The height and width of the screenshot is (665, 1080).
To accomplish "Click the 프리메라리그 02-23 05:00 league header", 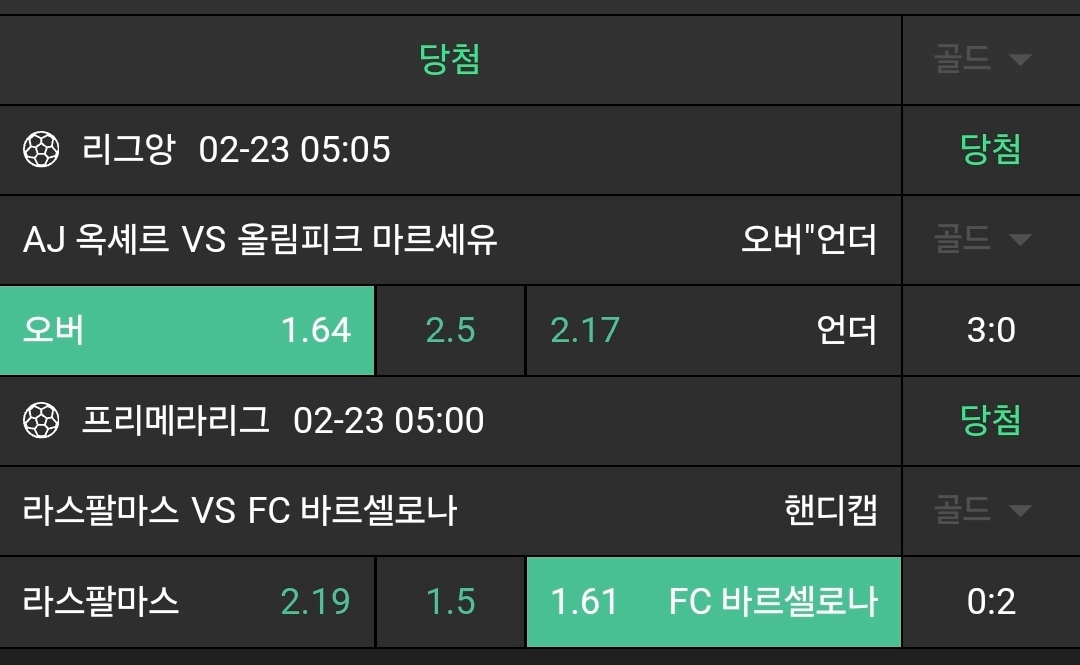I will [283, 420].
